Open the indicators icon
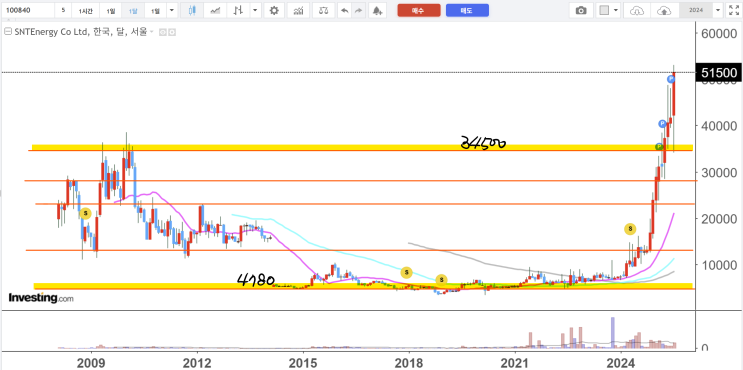 299,10
